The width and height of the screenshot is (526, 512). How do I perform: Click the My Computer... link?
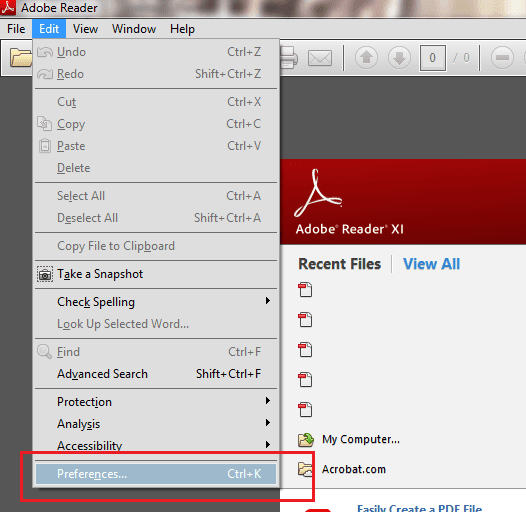[361, 439]
